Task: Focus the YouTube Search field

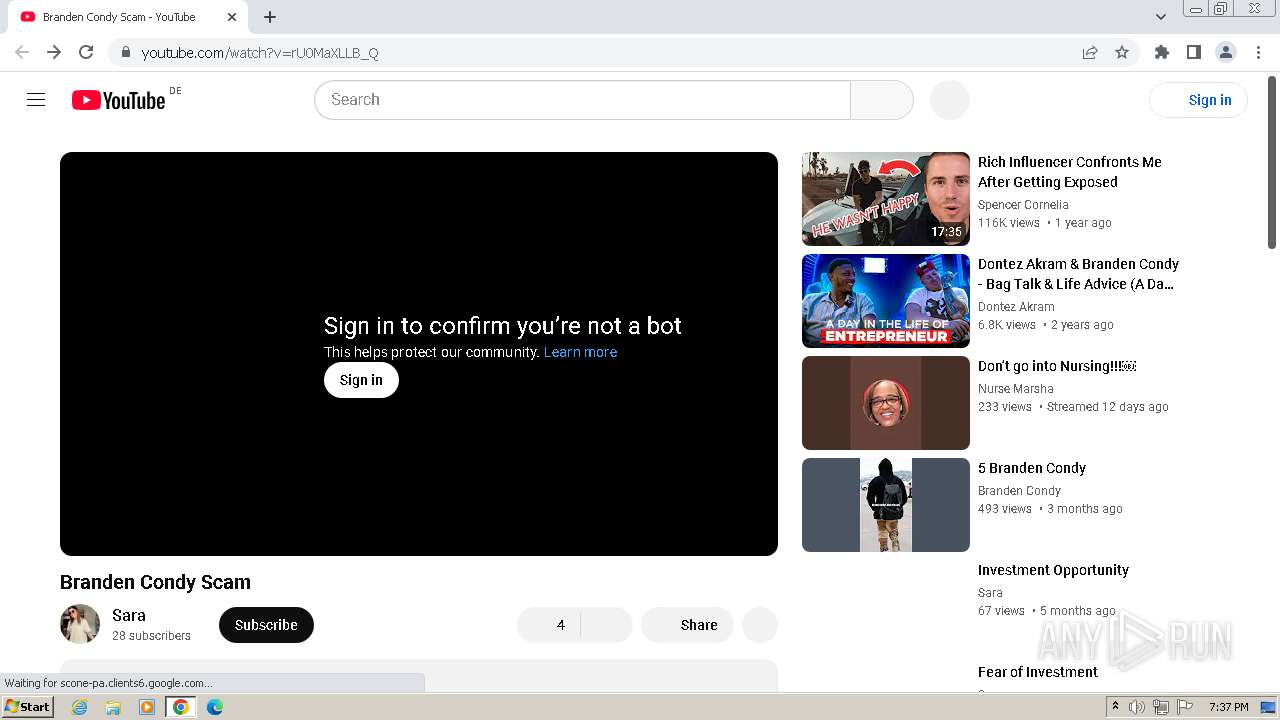Action: coord(582,100)
